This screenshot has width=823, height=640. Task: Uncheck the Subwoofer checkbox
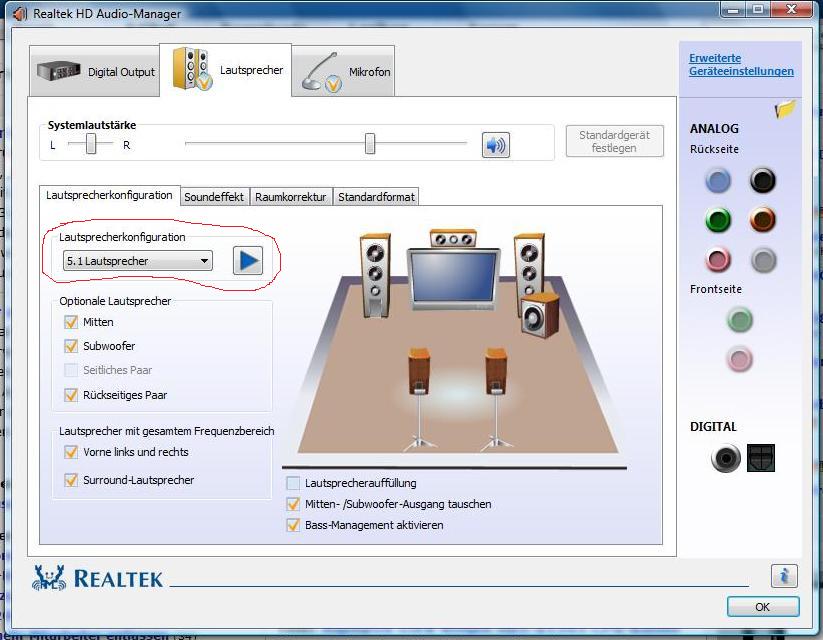click(x=71, y=346)
